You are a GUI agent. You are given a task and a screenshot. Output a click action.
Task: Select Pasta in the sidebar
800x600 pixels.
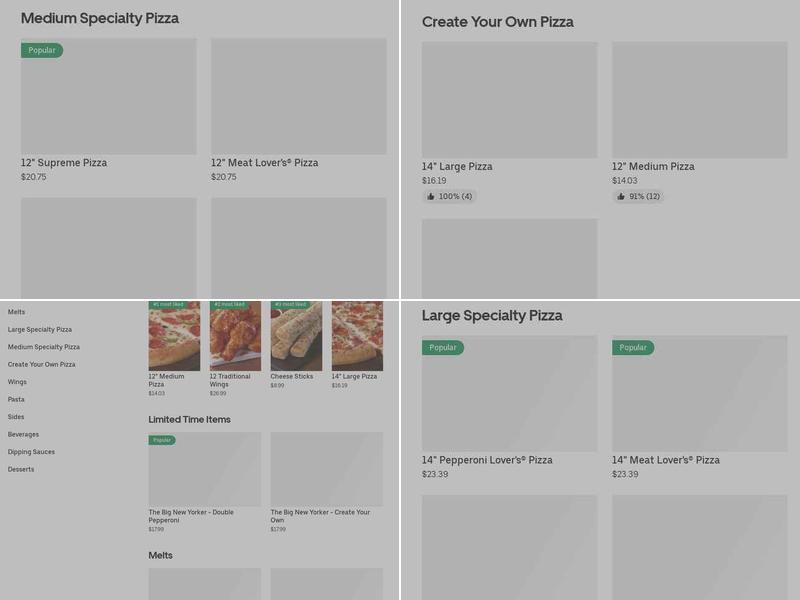pyautogui.click(x=16, y=399)
